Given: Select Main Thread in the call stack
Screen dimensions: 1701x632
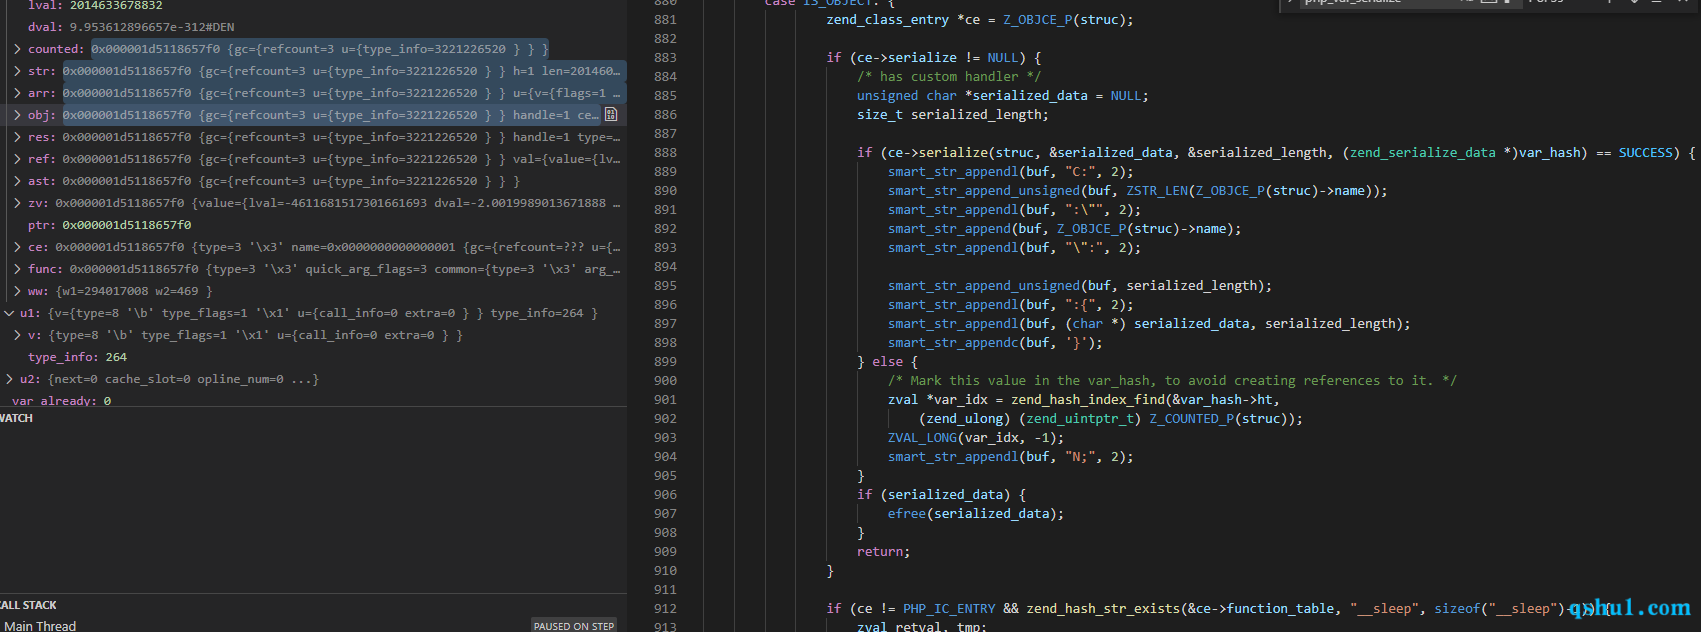Looking at the screenshot, I should point(40,626).
